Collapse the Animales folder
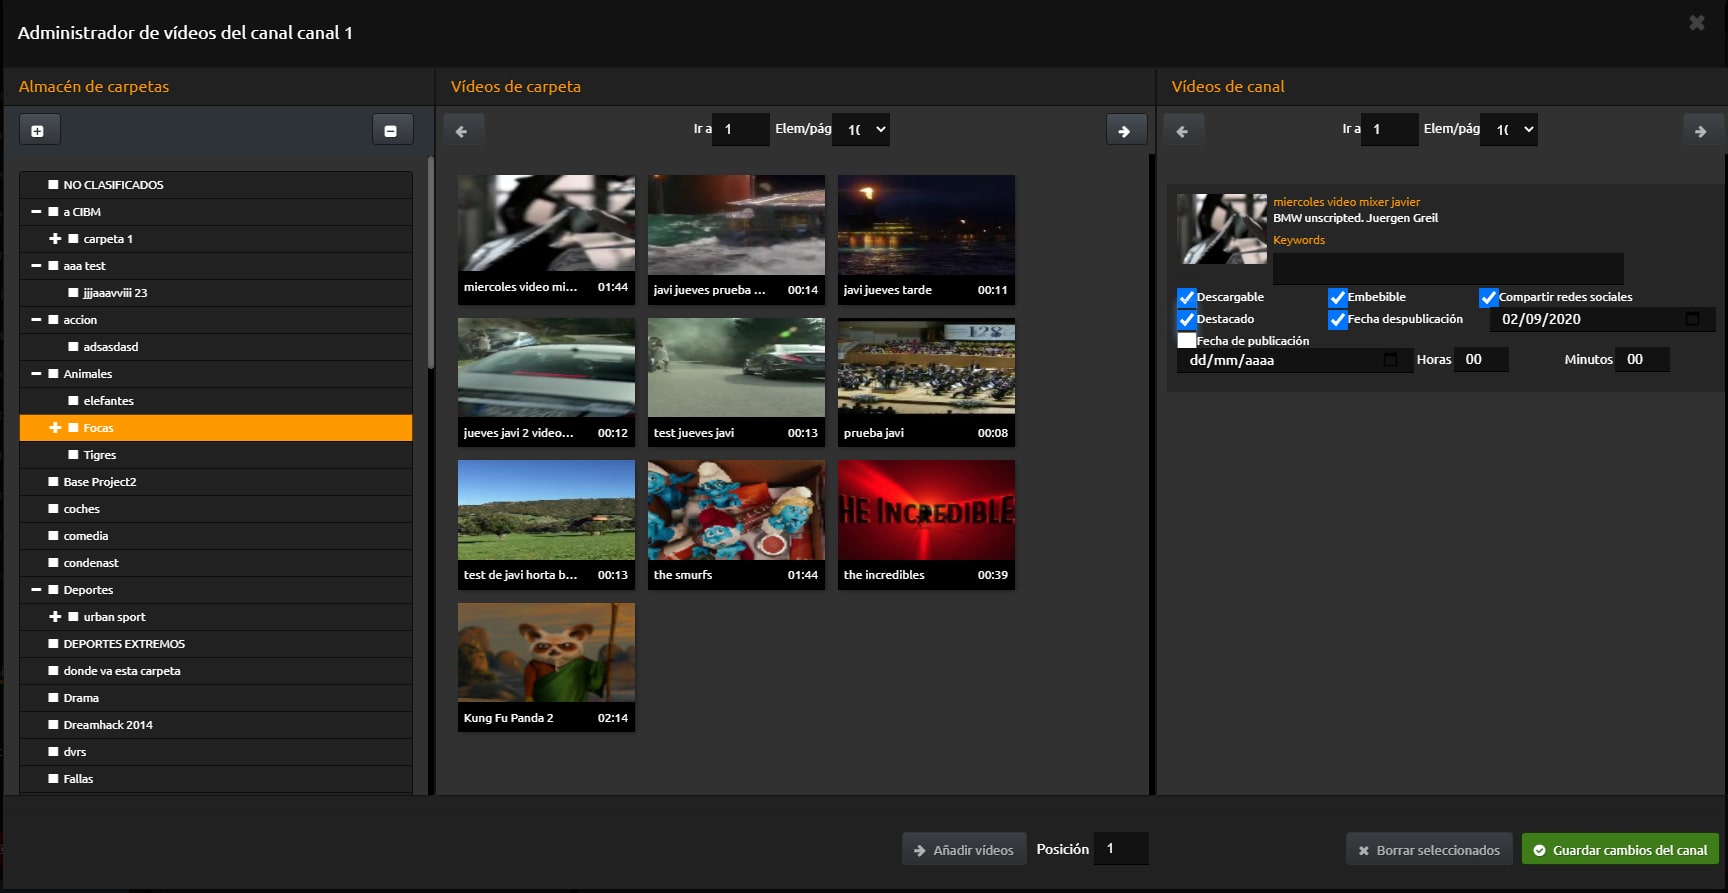The width and height of the screenshot is (1728, 893). pos(36,374)
